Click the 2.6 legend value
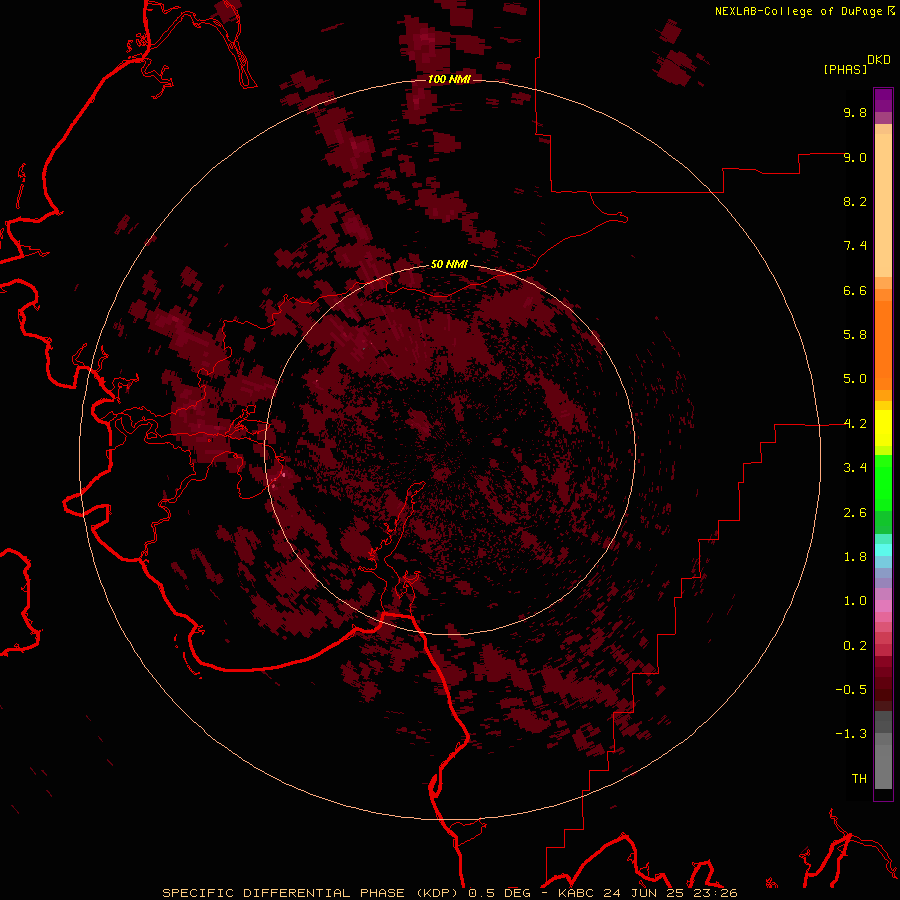The height and width of the screenshot is (900, 900). tap(855, 513)
